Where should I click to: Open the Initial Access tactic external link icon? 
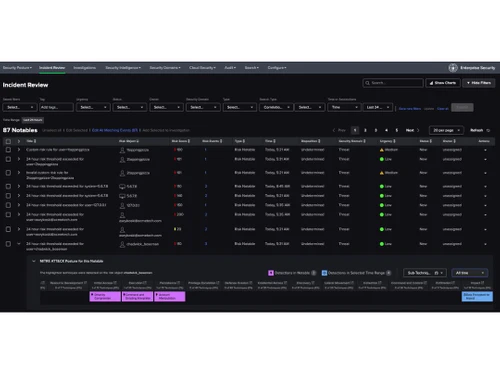tap(115, 283)
